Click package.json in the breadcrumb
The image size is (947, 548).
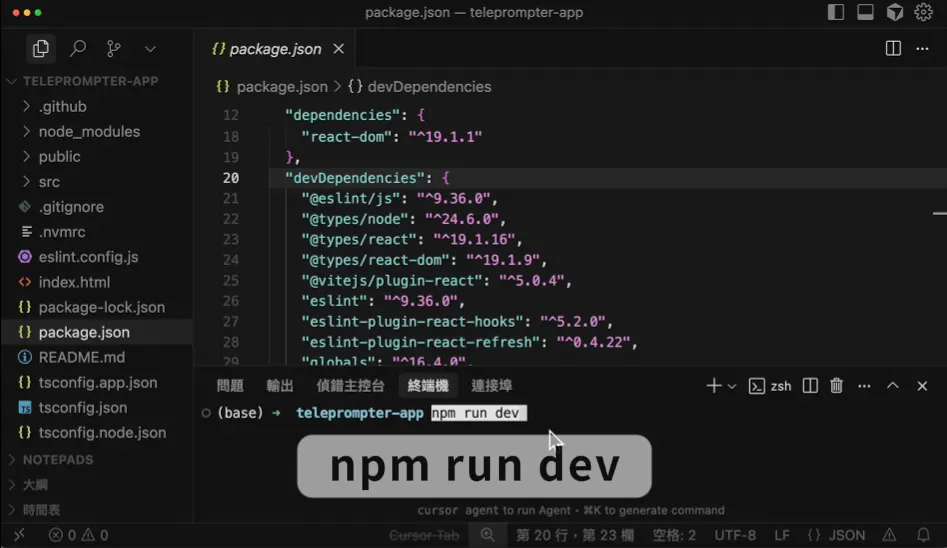point(282,87)
